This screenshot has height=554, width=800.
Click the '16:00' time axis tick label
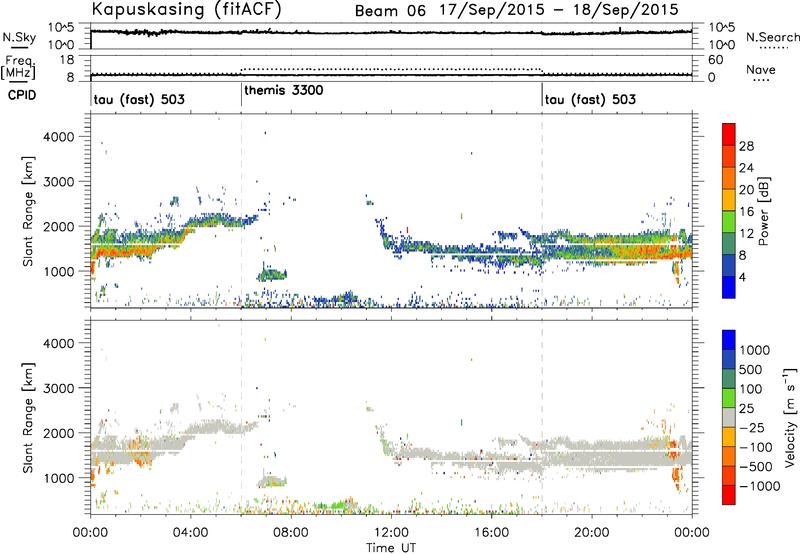(491, 533)
